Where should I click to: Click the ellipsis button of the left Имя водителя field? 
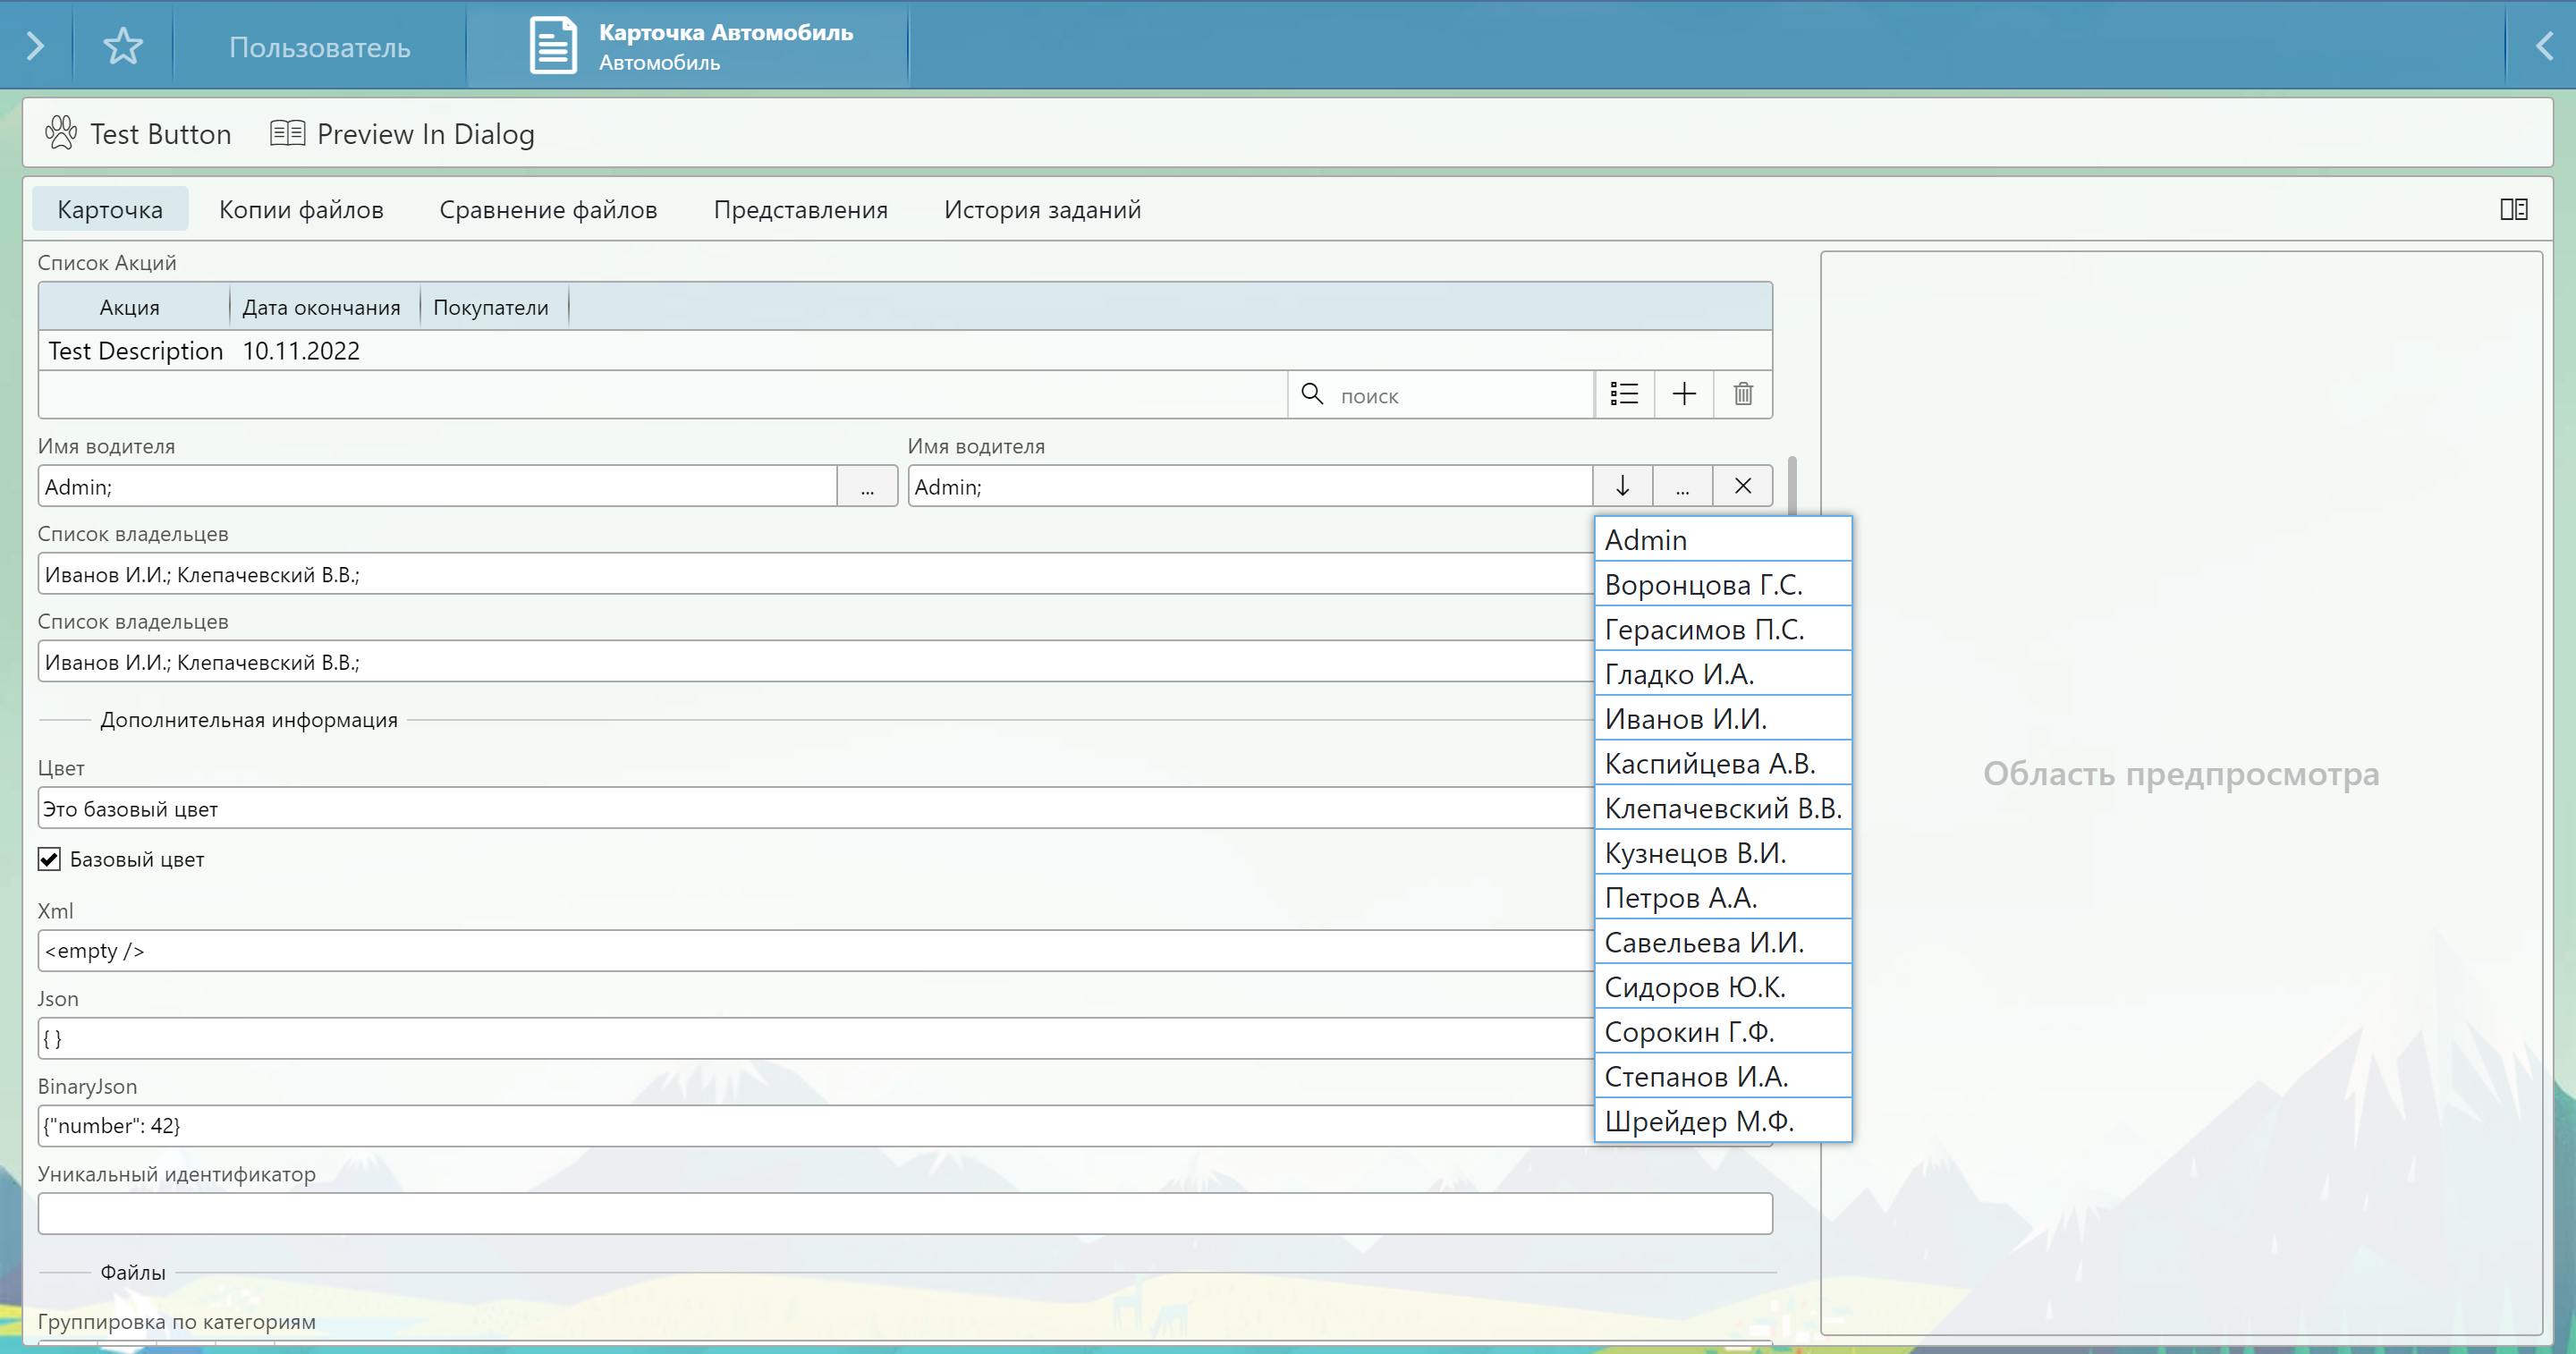click(x=867, y=487)
